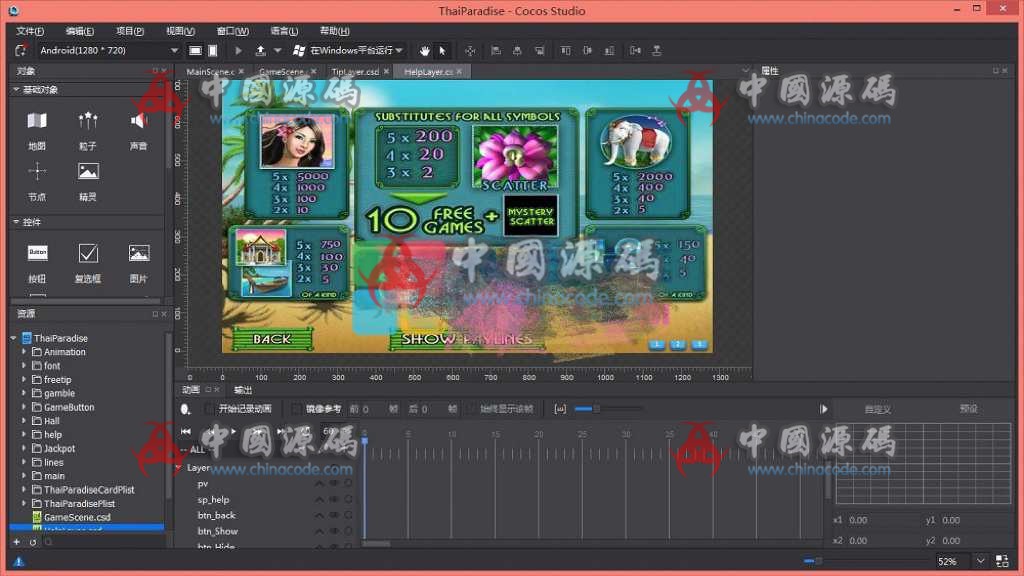
Task: Add a Sound (声音) object
Action: (138, 131)
